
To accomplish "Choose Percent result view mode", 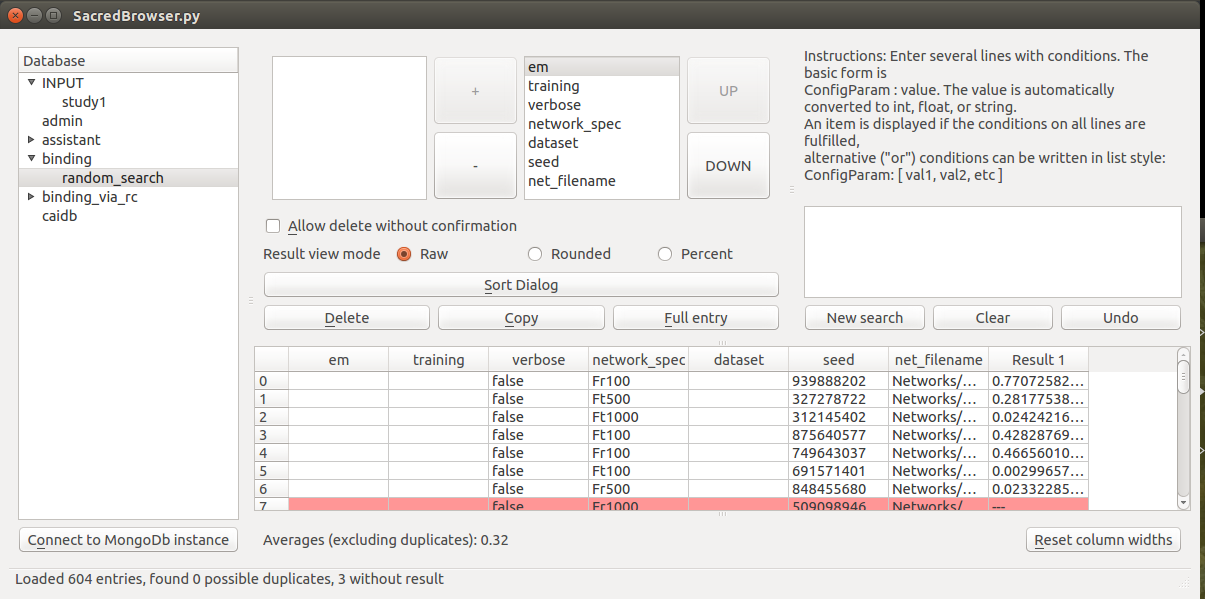I will pyautogui.click(x=665, y=254).
